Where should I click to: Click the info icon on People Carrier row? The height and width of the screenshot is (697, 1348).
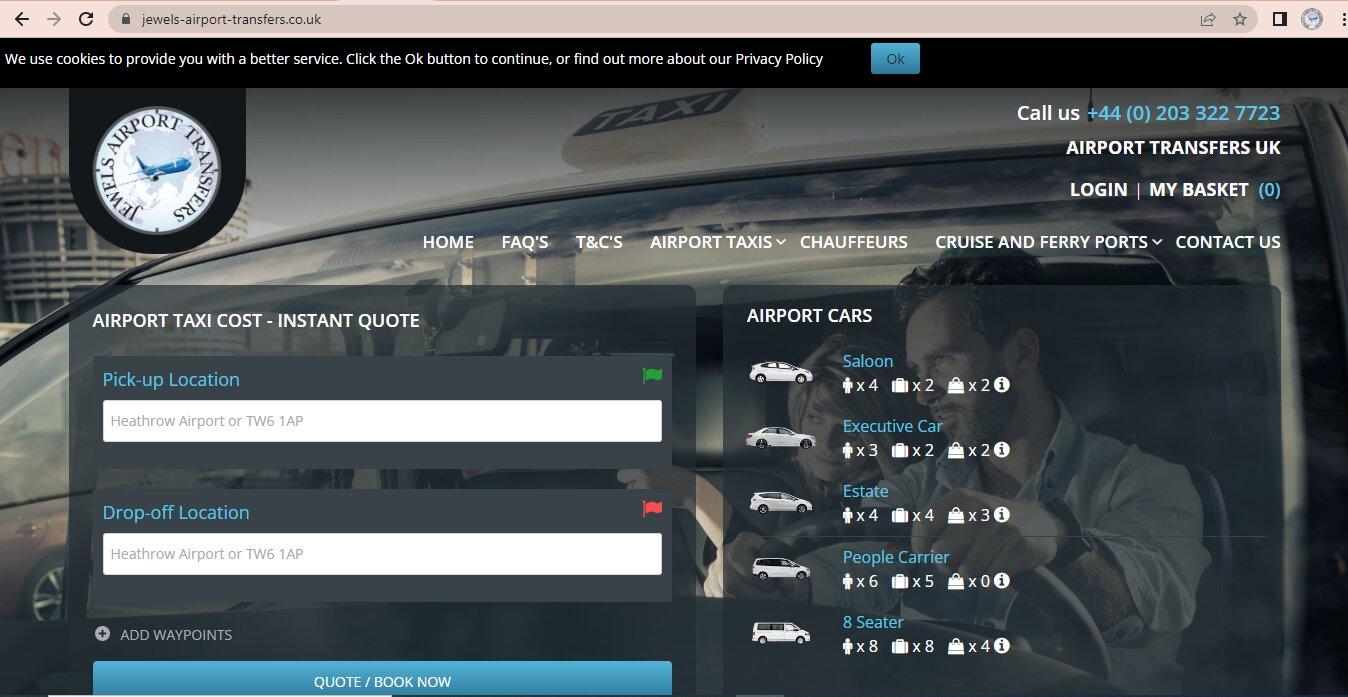[1001, 581]
